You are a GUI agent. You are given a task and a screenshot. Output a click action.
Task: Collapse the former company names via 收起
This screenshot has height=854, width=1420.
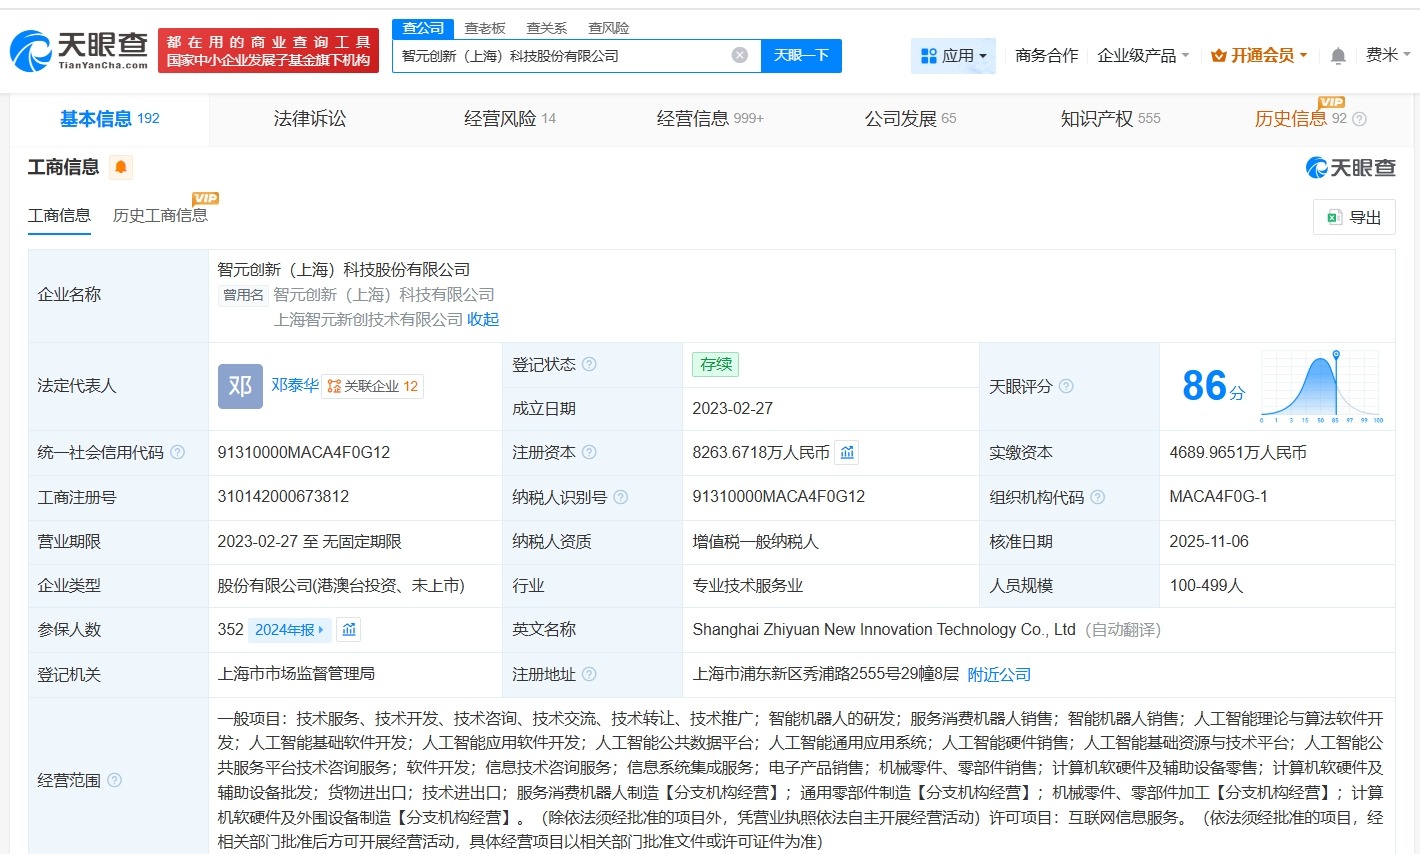pos(482,319)
